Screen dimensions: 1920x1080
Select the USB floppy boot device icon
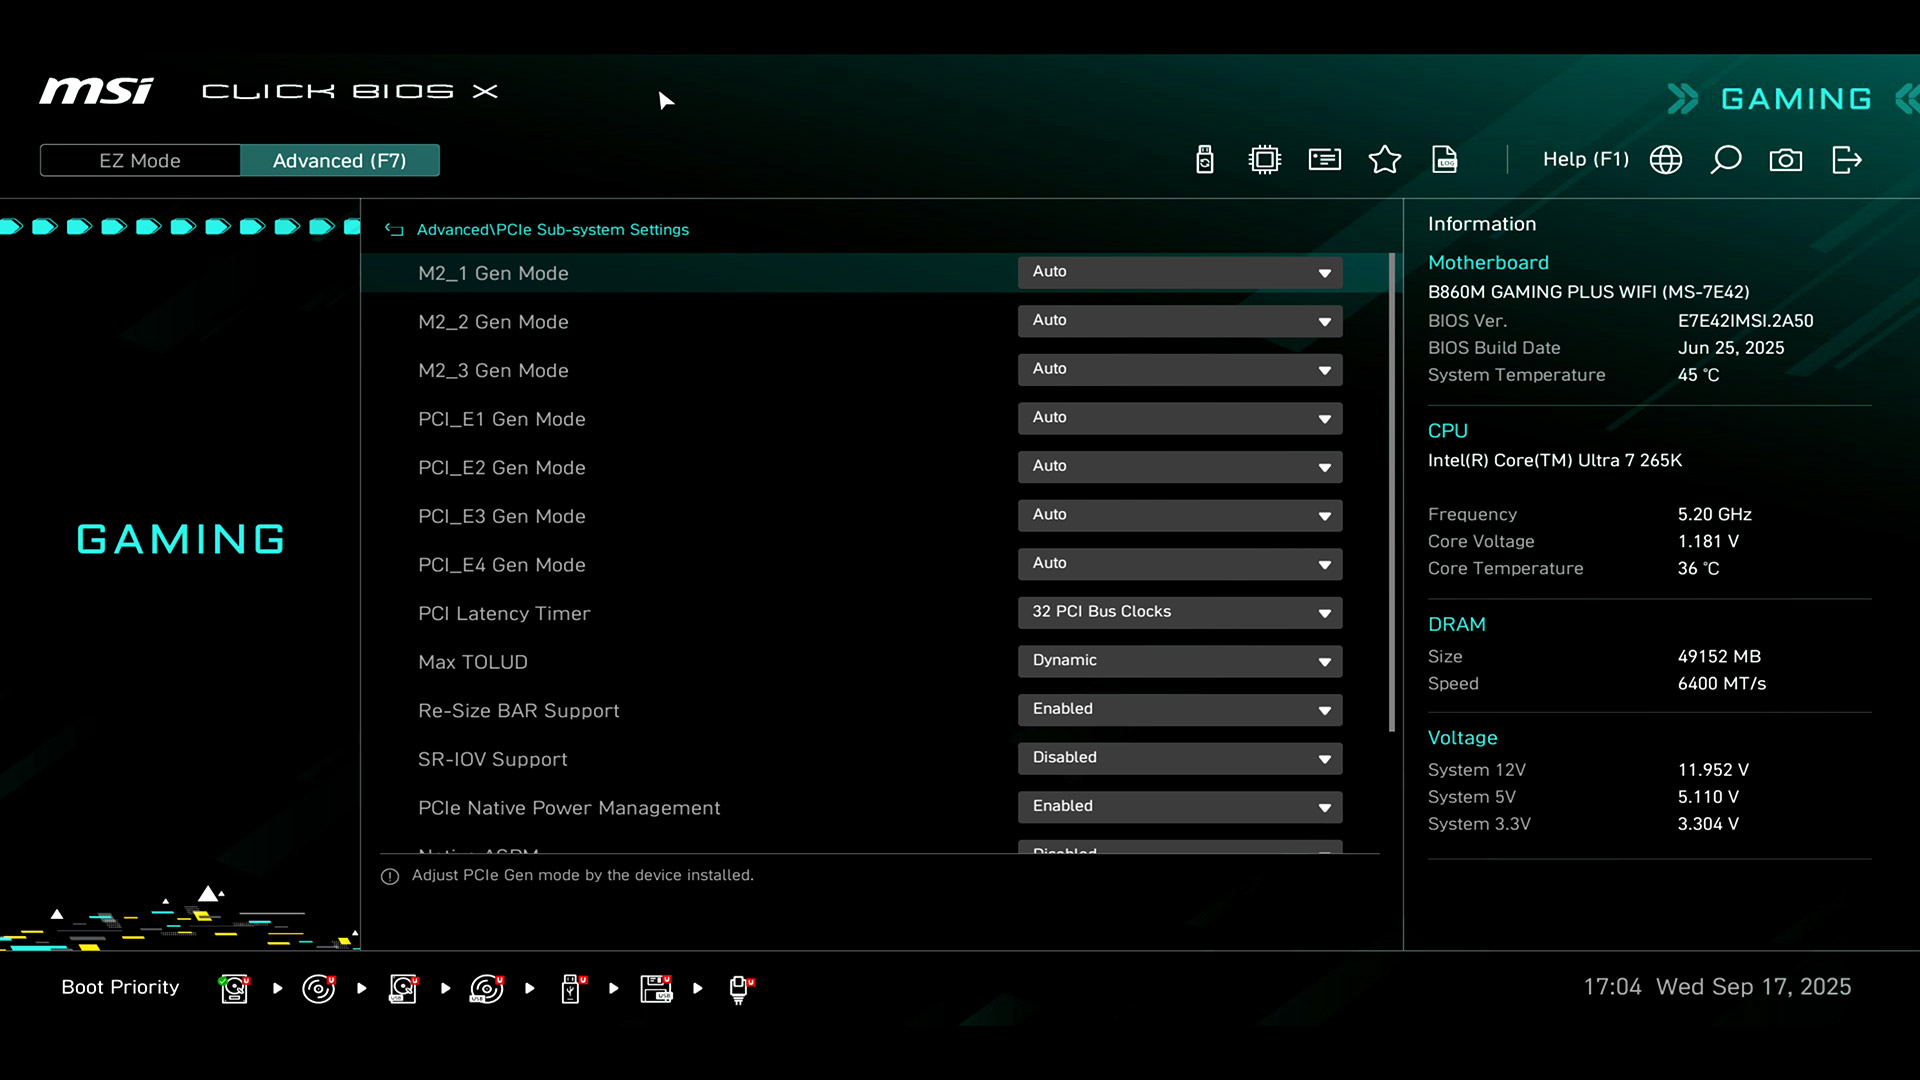tap(656, 988)
